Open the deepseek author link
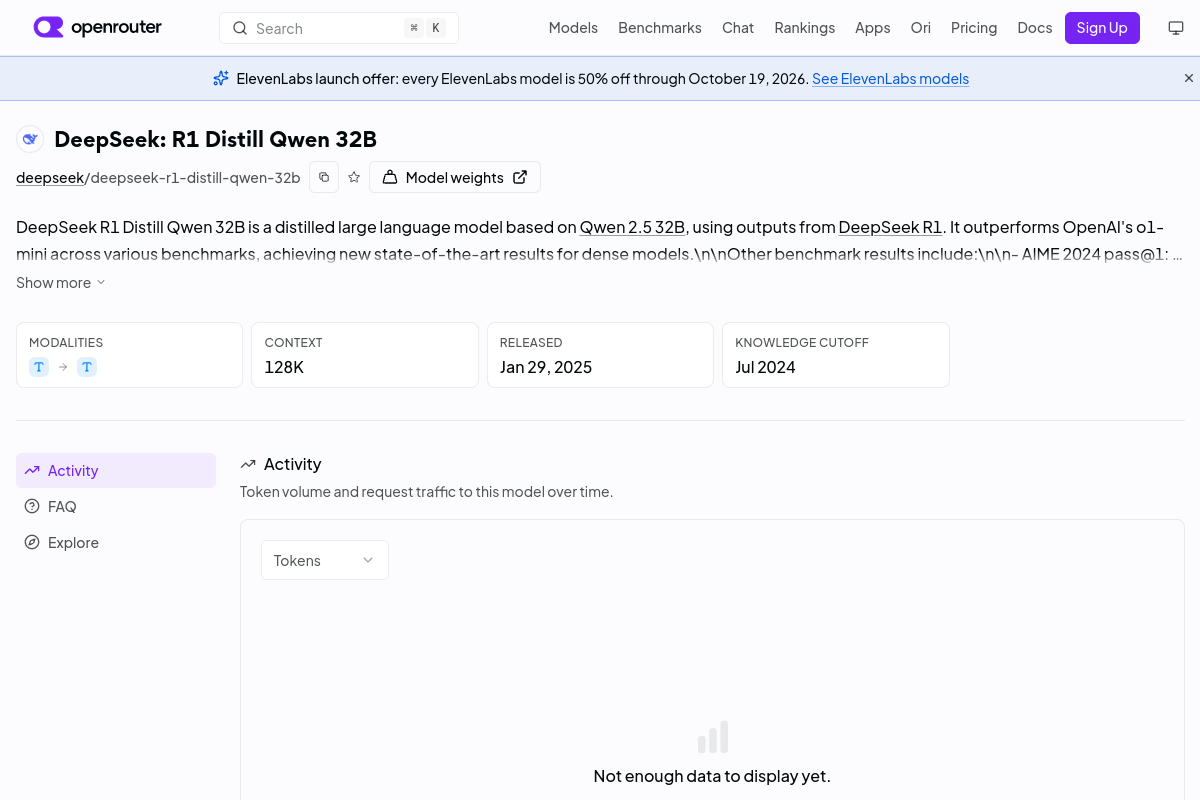 (50, 178)
